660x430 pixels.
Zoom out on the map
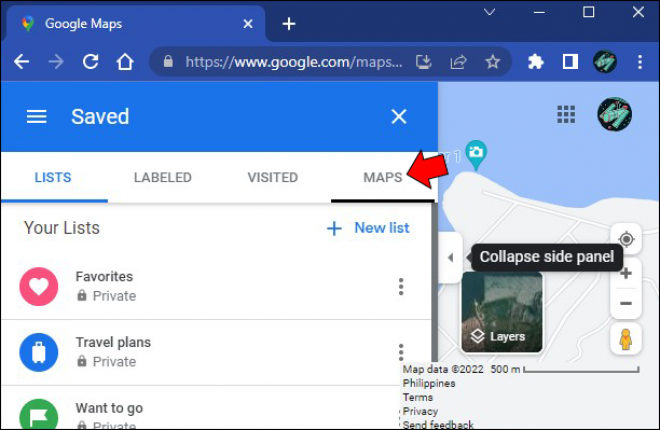626,303
